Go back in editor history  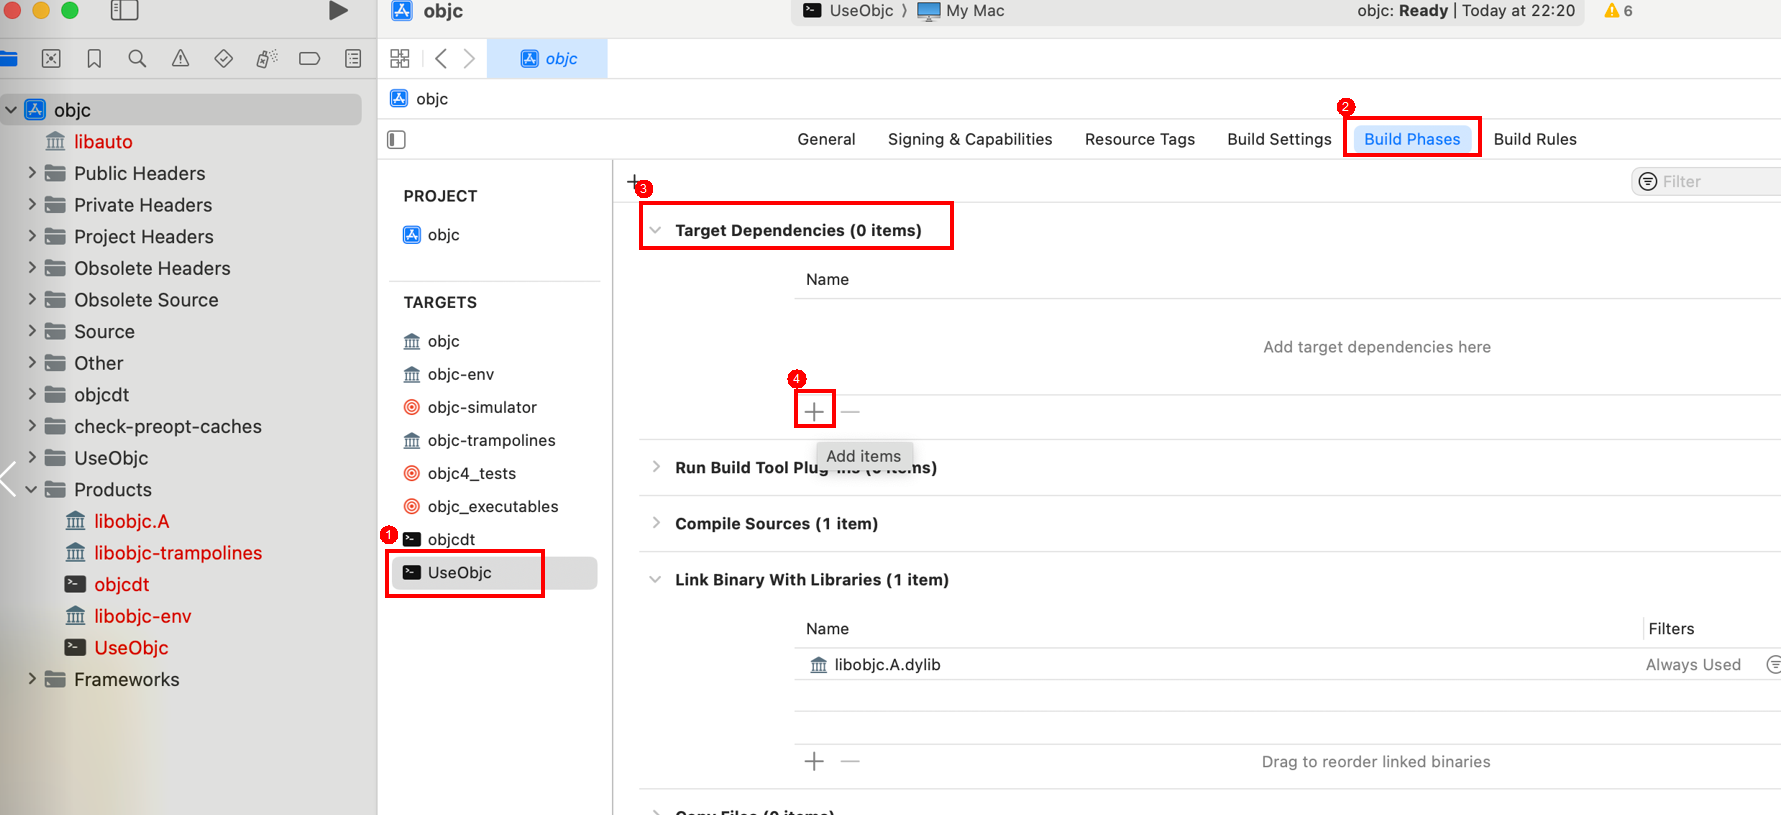coord(441,59)
